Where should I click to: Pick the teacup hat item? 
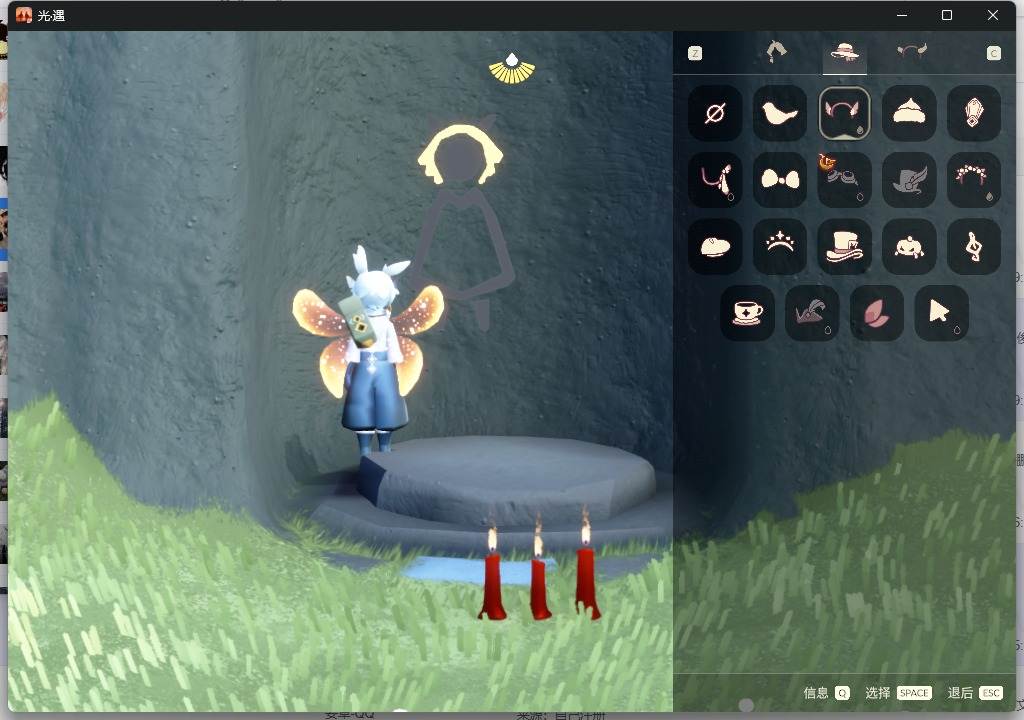(x=748, y=313)
